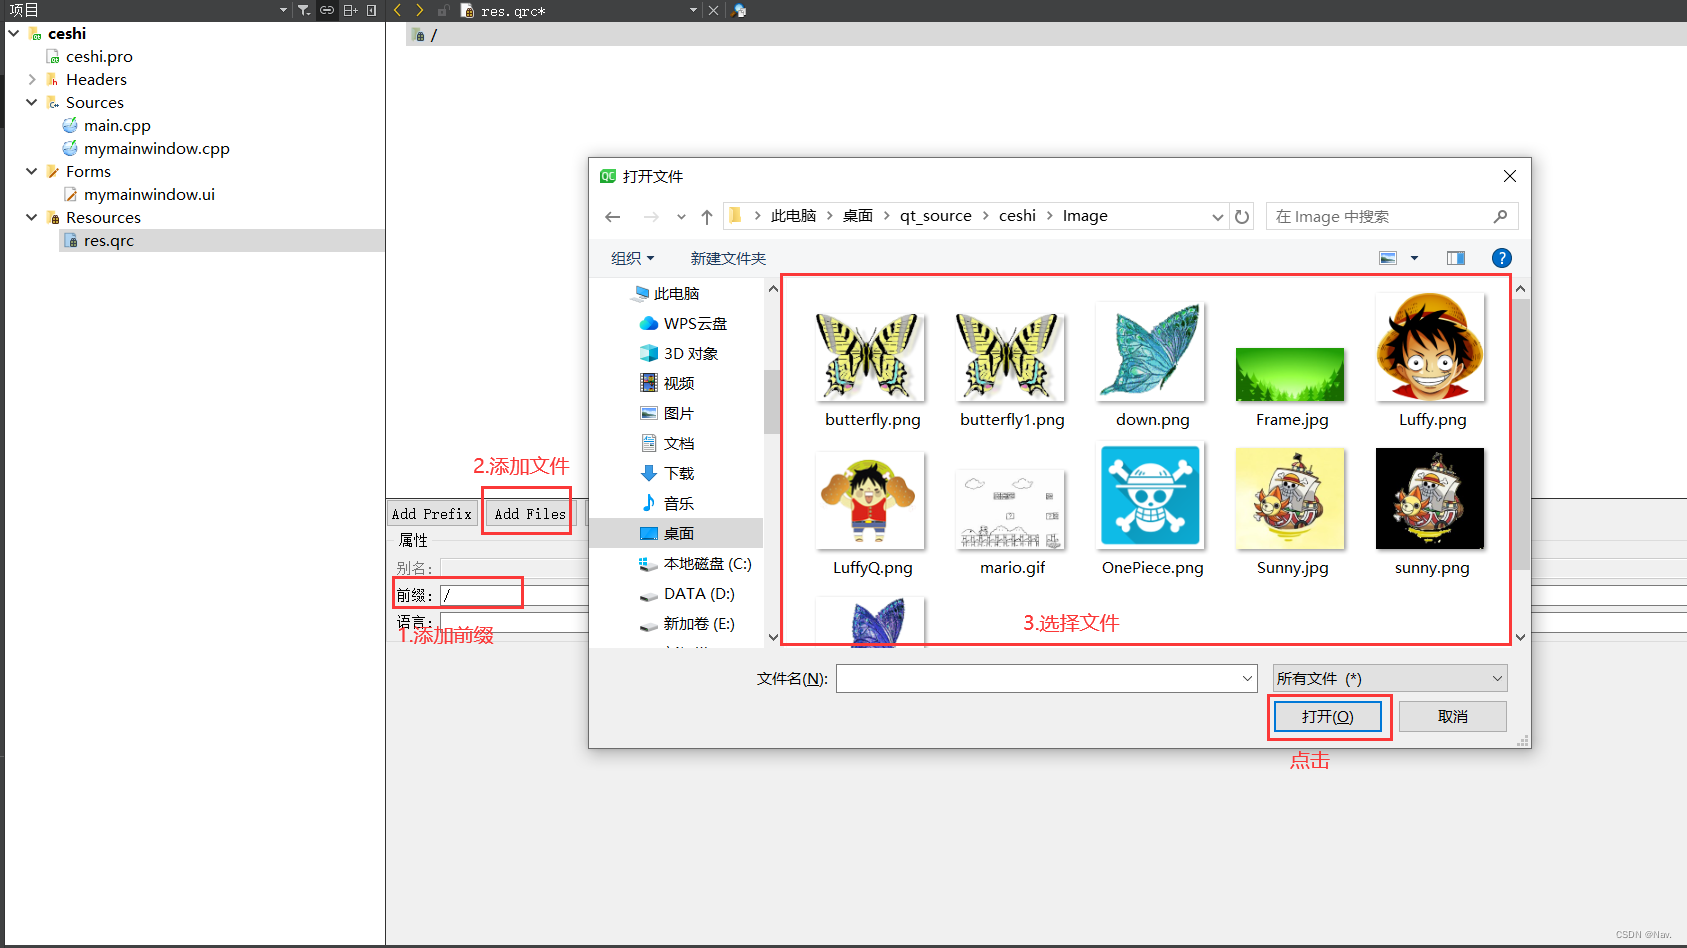Click 此电脑 in the address path
1687x948 pixels.
click(793, 216)
